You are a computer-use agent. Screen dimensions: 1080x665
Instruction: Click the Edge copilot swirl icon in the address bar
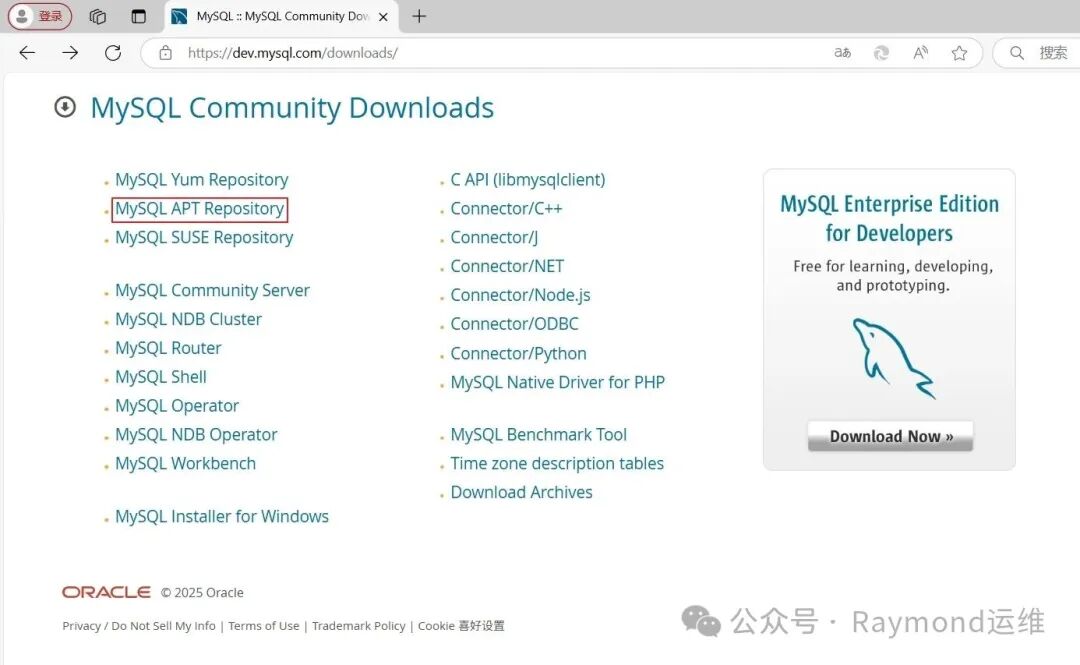click(881, 53)
